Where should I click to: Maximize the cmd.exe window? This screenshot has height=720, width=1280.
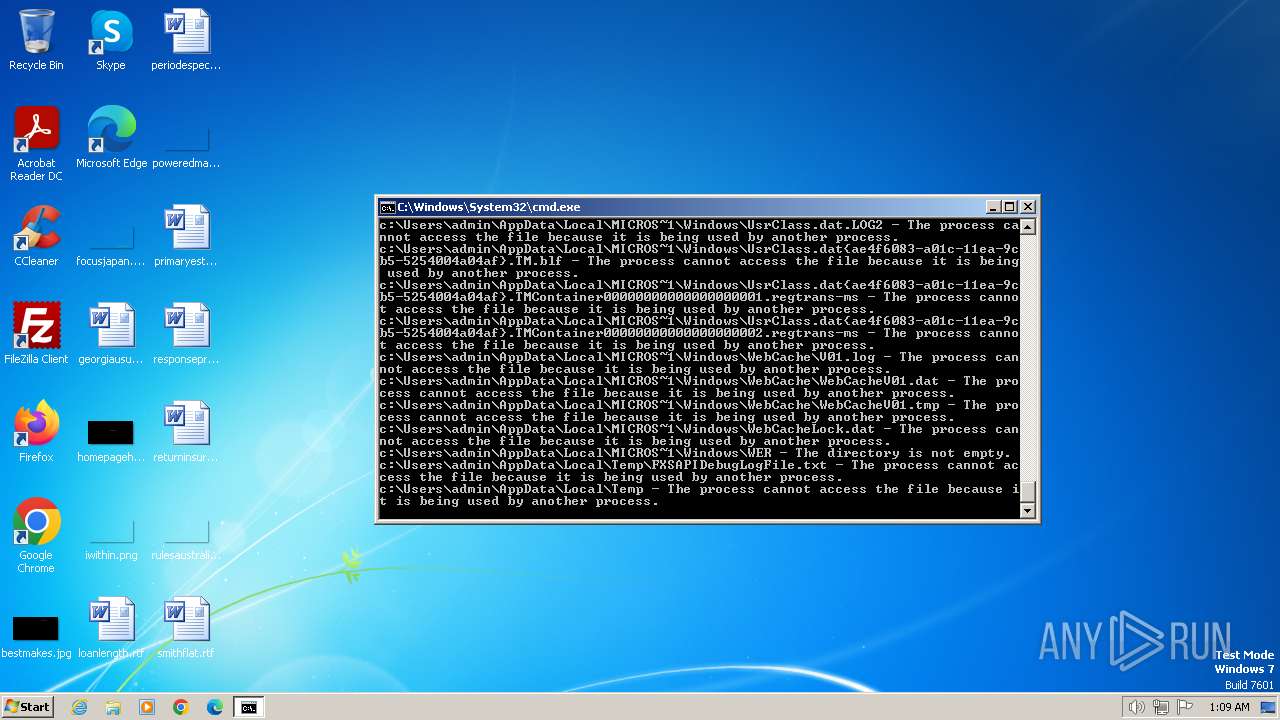[1010, 207]
